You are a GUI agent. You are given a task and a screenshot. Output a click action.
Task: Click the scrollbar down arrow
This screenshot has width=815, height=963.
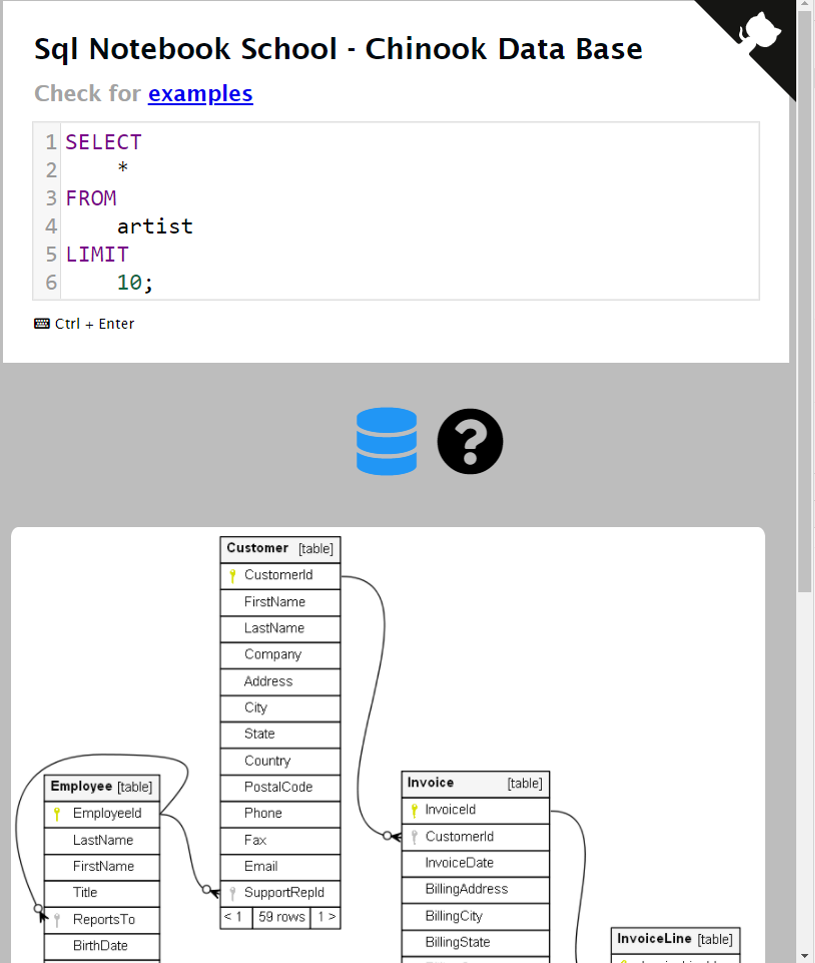805,957
